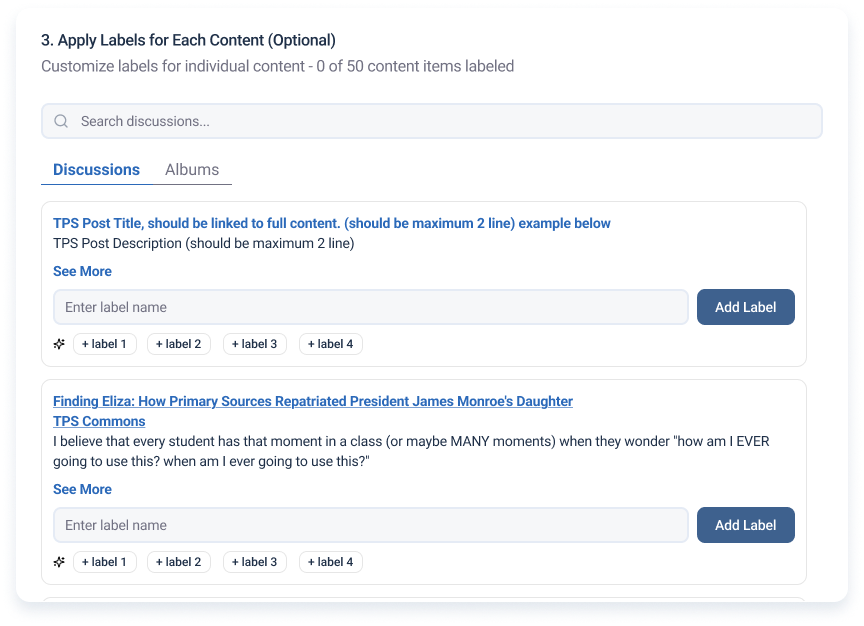The image size is (864, 626).
Task: Add suggested label 4 to Finding Eliza
Action: point(331,562)
